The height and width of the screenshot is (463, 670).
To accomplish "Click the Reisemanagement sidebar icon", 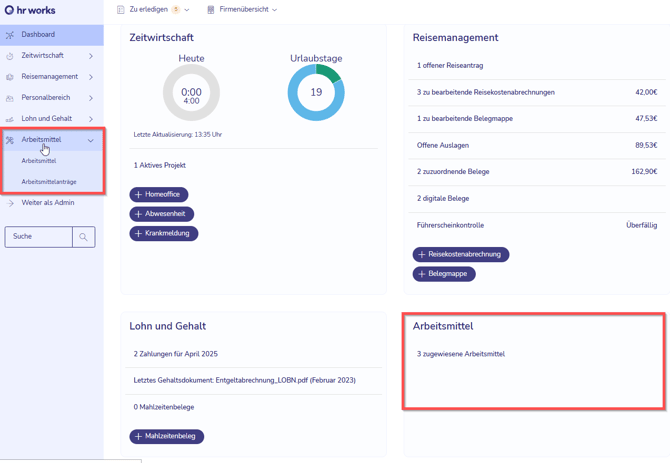I will tap(10, 77).
